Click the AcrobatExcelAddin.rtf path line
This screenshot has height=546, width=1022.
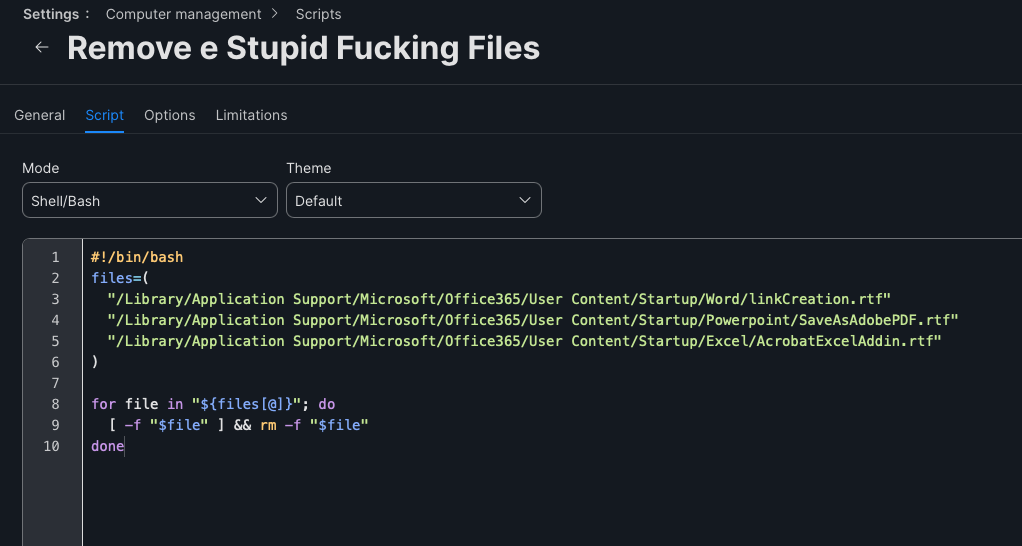[x=525, y=341]
